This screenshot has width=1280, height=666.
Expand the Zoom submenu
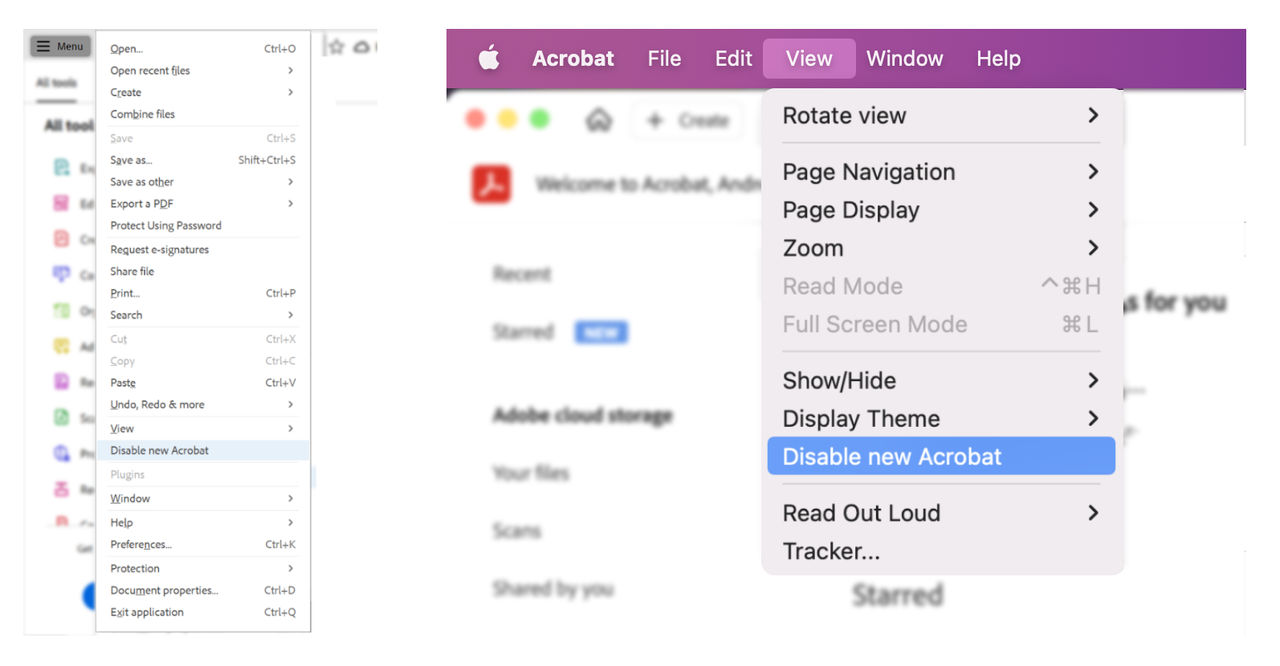940,247
